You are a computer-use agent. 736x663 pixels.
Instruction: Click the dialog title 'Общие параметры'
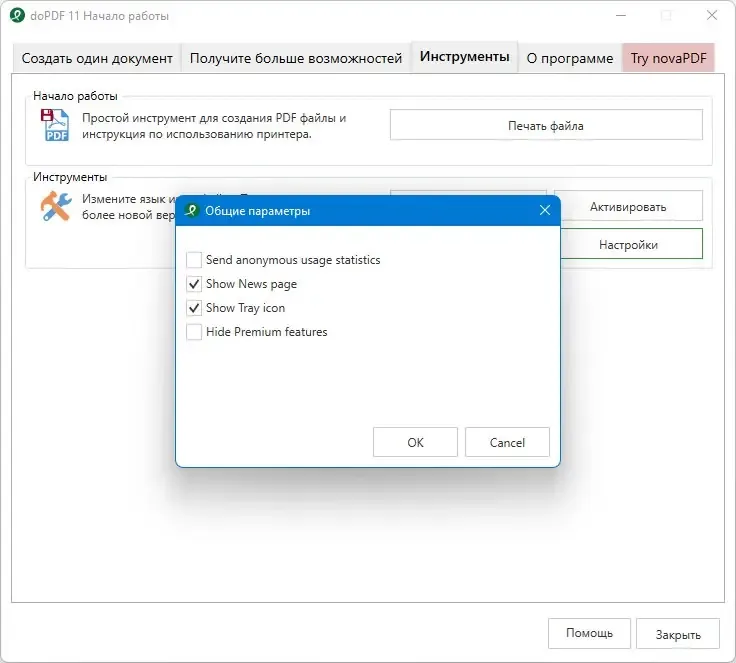[258, 211]
